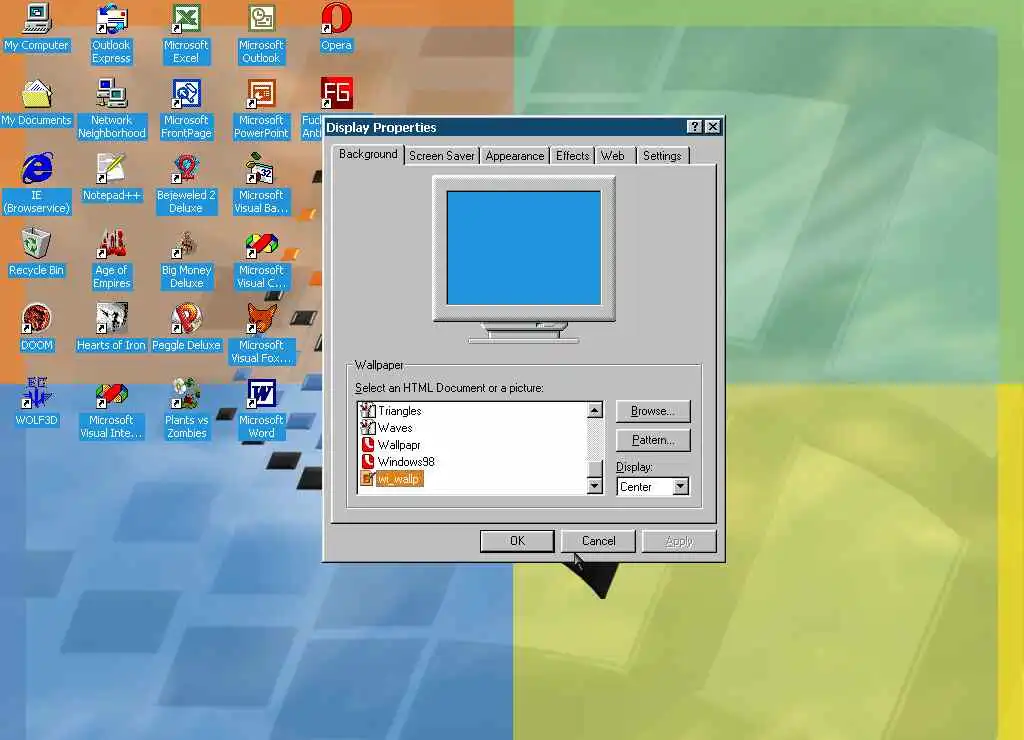
Task: Launch Big Money Deluxe shortcut
Action: [186, 259]
